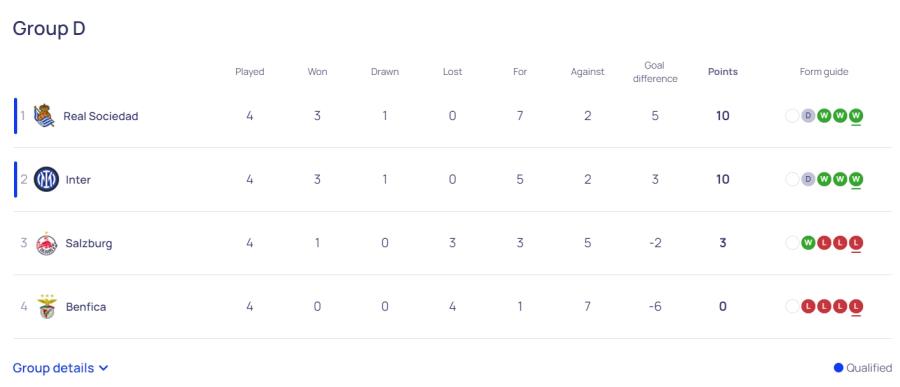The width and height of the screenshot is (900, 387).
Task: Click Benfica's last loss form icon
Action: point(856,307)
